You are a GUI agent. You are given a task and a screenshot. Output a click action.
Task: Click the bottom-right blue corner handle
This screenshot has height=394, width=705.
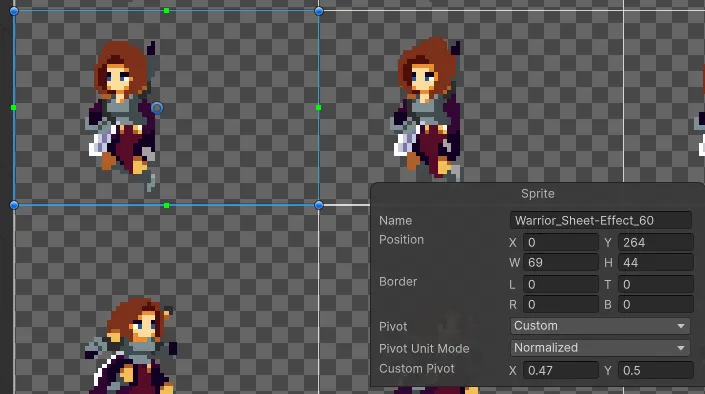pyautogui.click(x=319, y=205)
